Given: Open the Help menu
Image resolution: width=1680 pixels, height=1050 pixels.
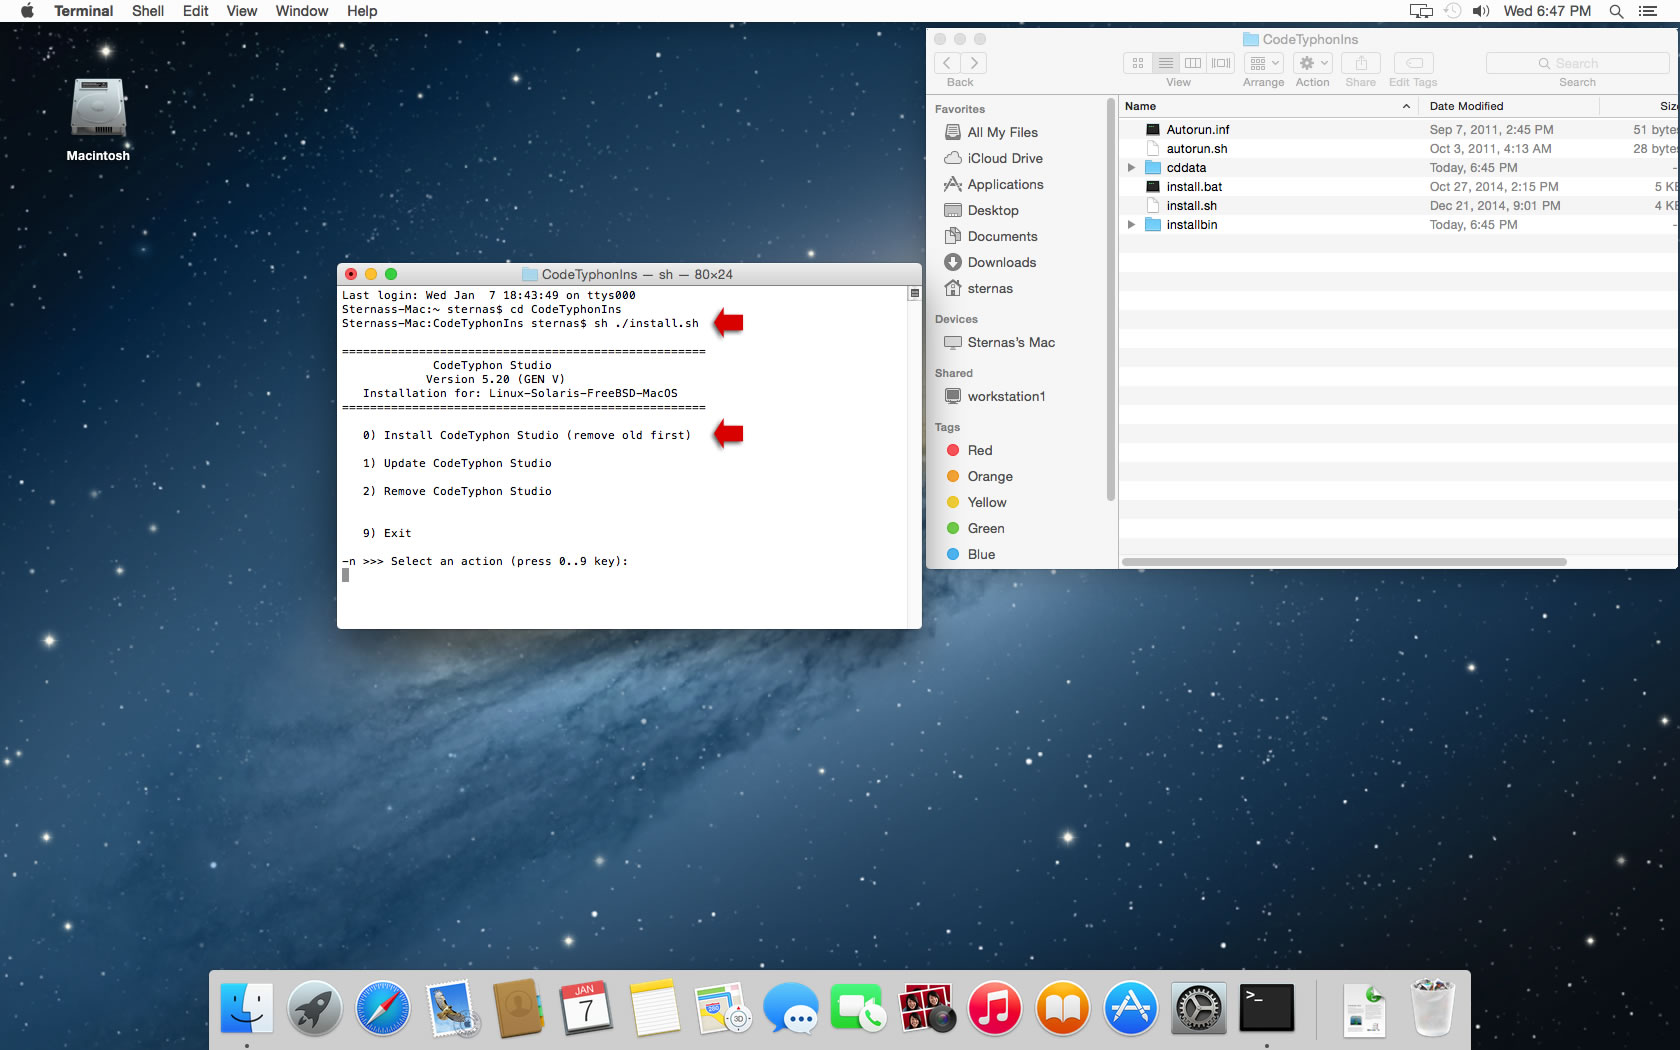Looking at the screenshot, I should tap(362, 11).
